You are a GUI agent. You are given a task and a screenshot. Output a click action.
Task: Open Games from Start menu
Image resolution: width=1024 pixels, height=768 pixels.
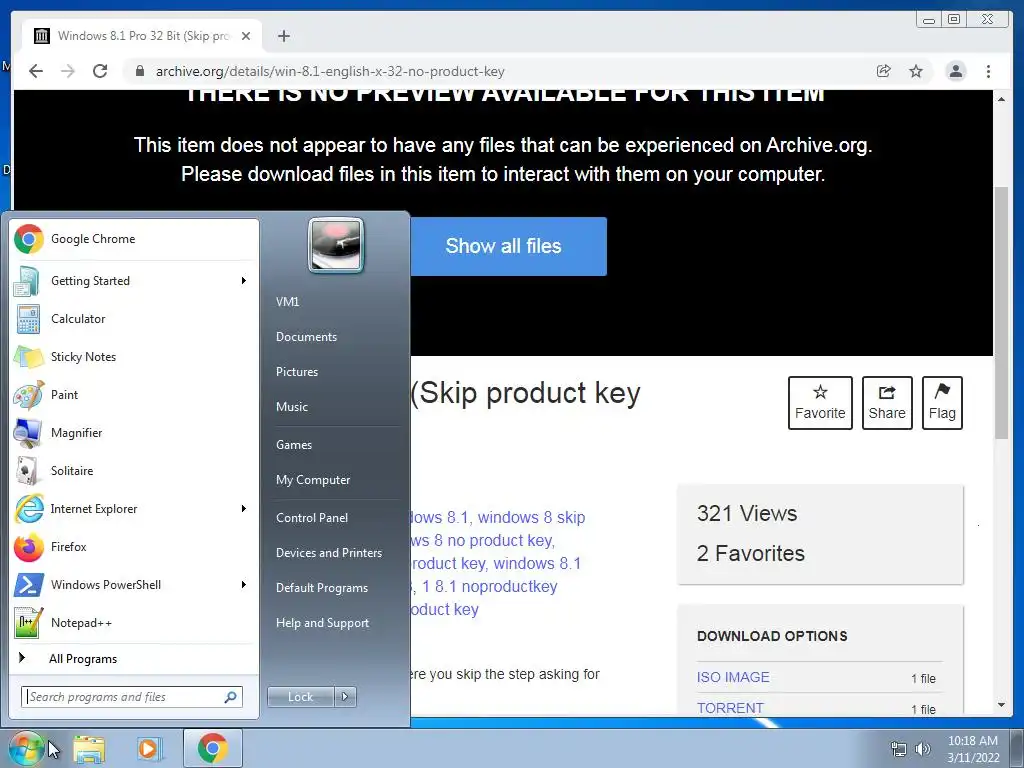tap(294, 445)
